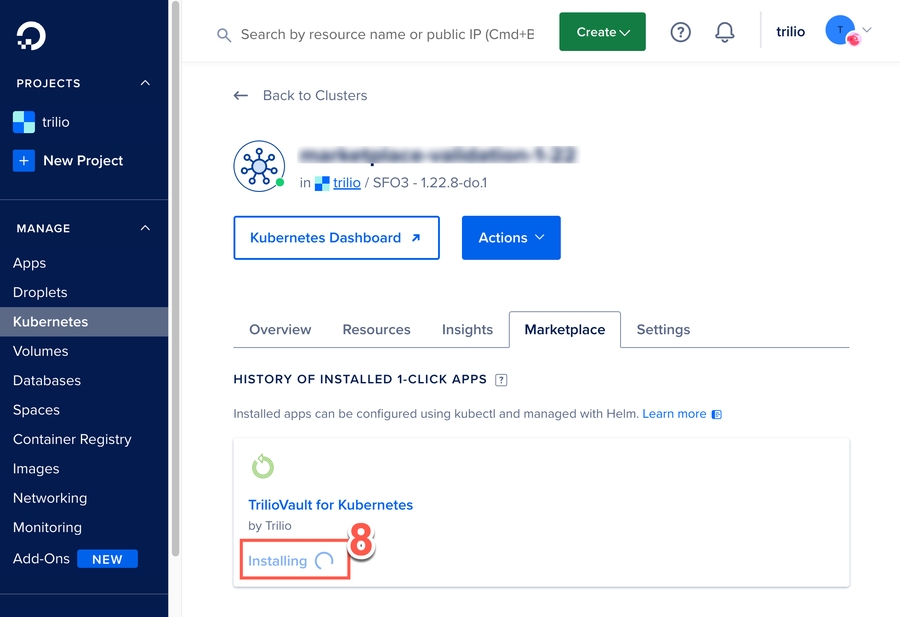Expand the Actions dropdown button
The width and height of the screenshot is (900, 617).
(x=511, y=238)
